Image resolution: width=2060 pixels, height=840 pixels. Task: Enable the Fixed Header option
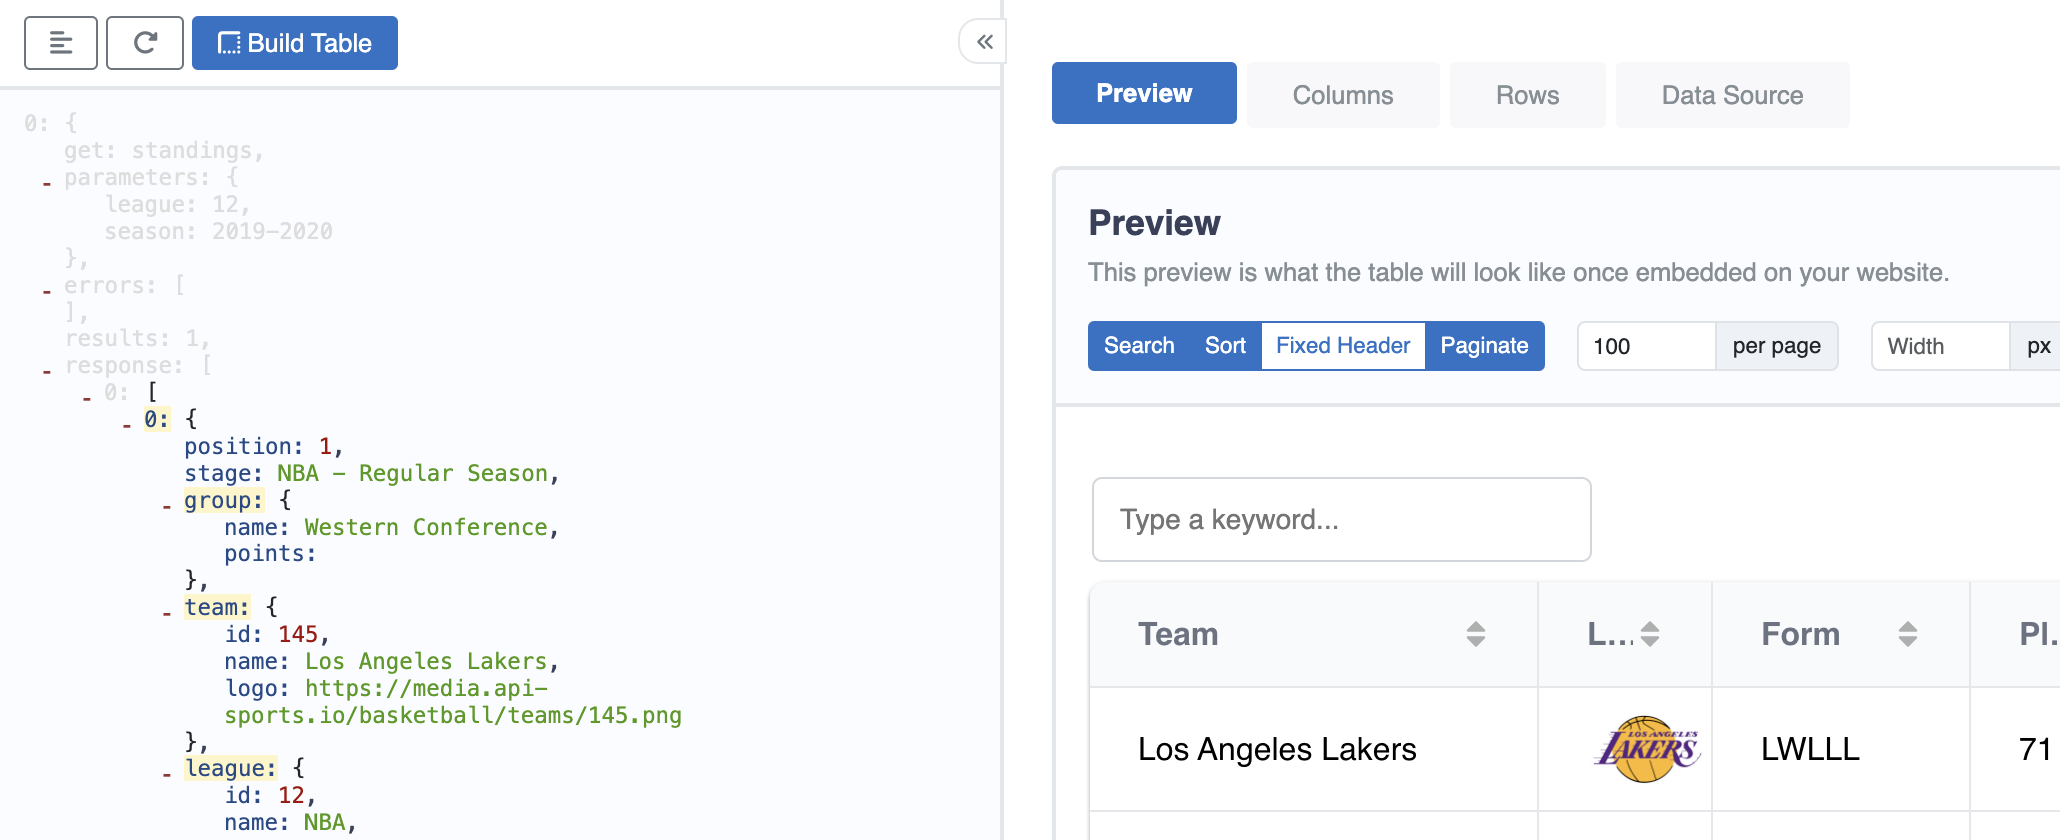point(1343,346)
